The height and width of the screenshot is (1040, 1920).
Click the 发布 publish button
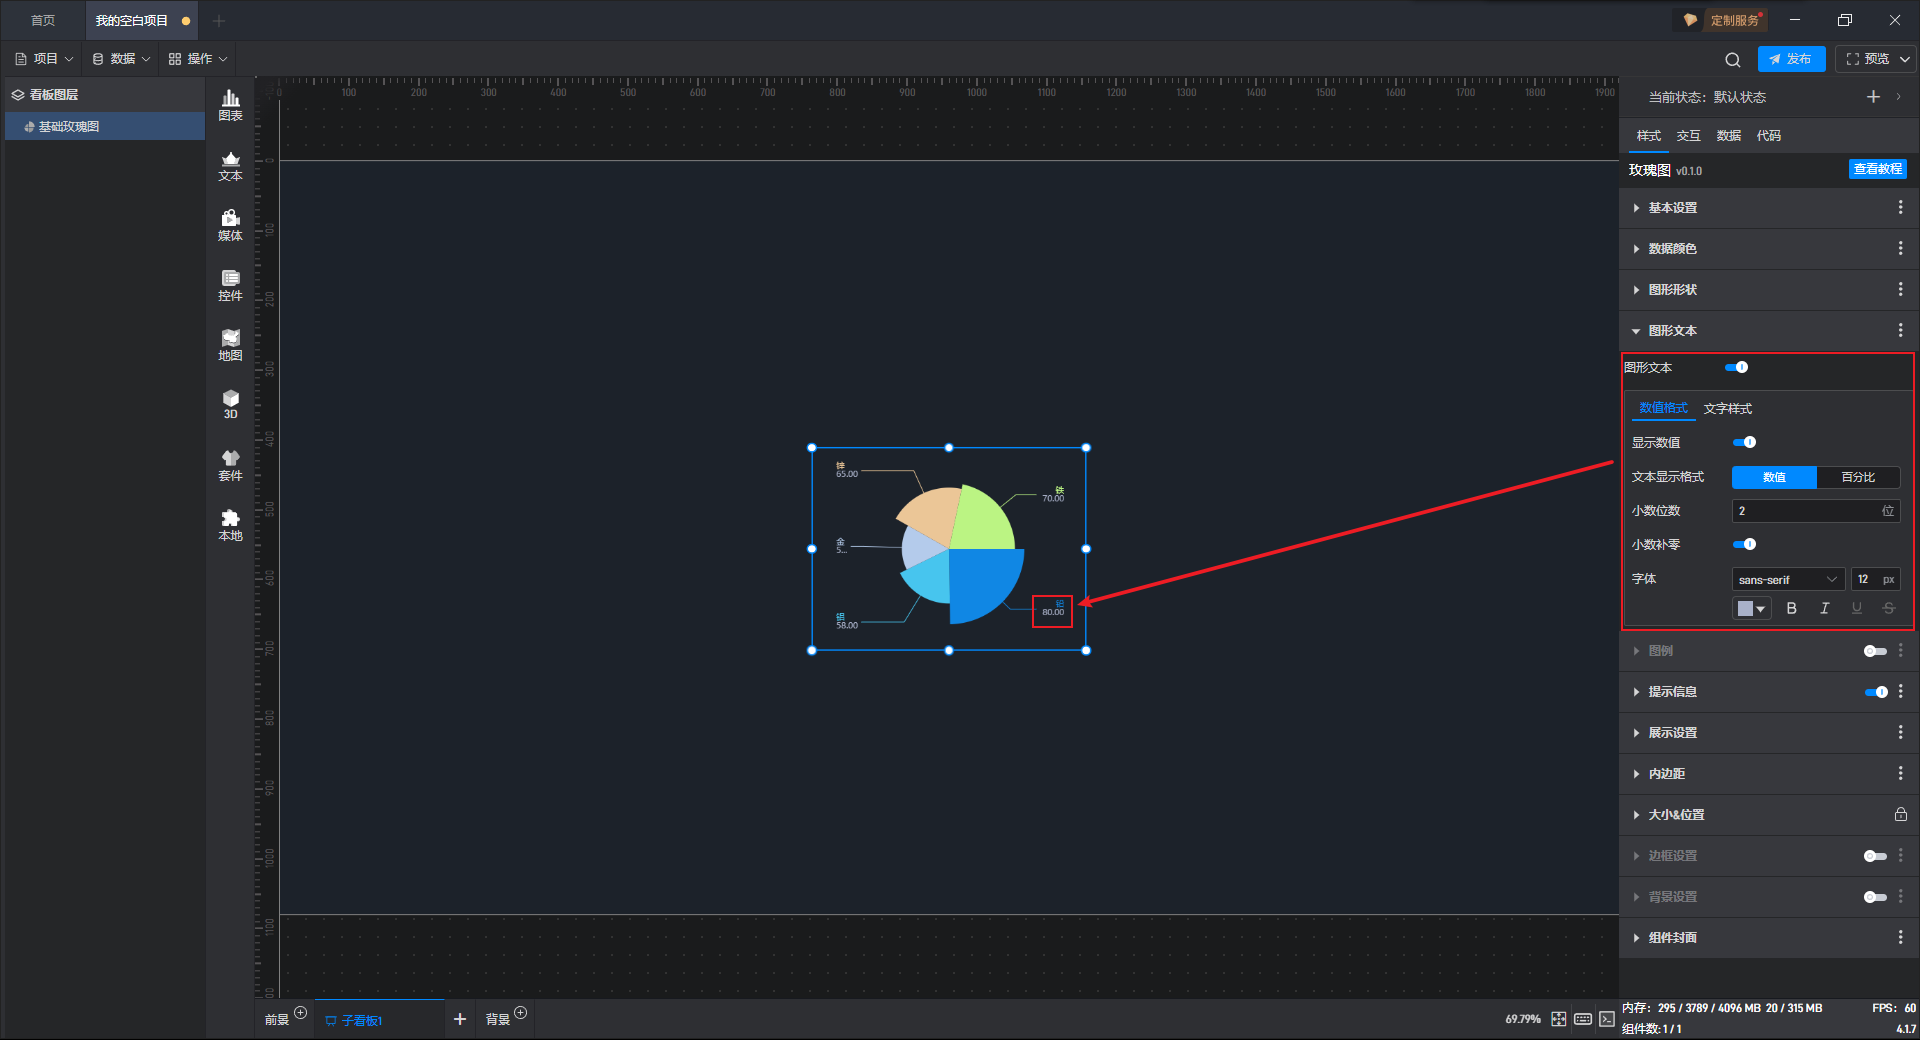click(1791, 60)
